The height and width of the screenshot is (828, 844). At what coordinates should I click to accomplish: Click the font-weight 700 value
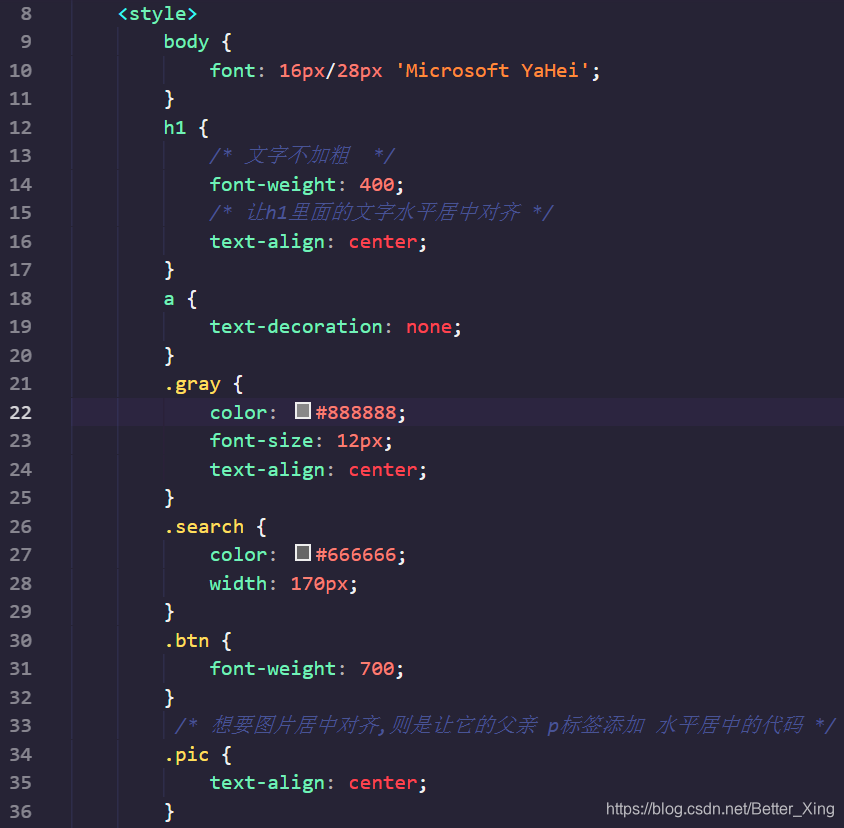coord(377,669)
